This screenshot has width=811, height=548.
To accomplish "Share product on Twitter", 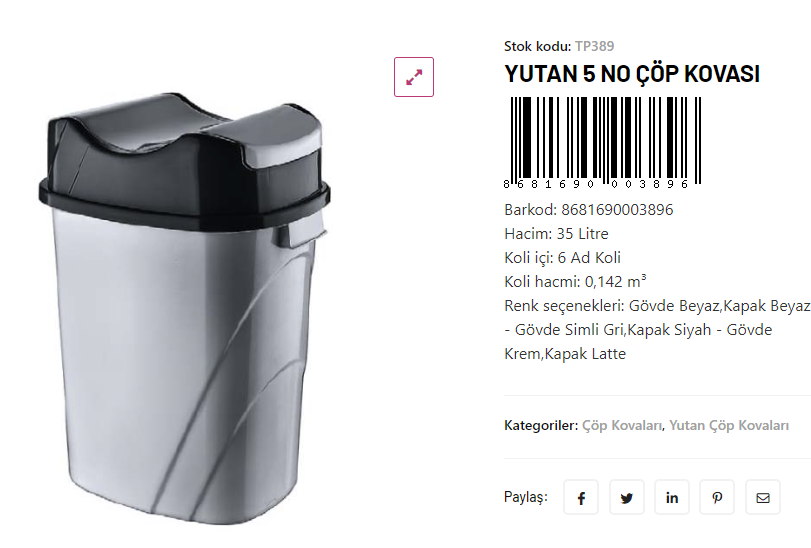I will click(x=626, y=497).
